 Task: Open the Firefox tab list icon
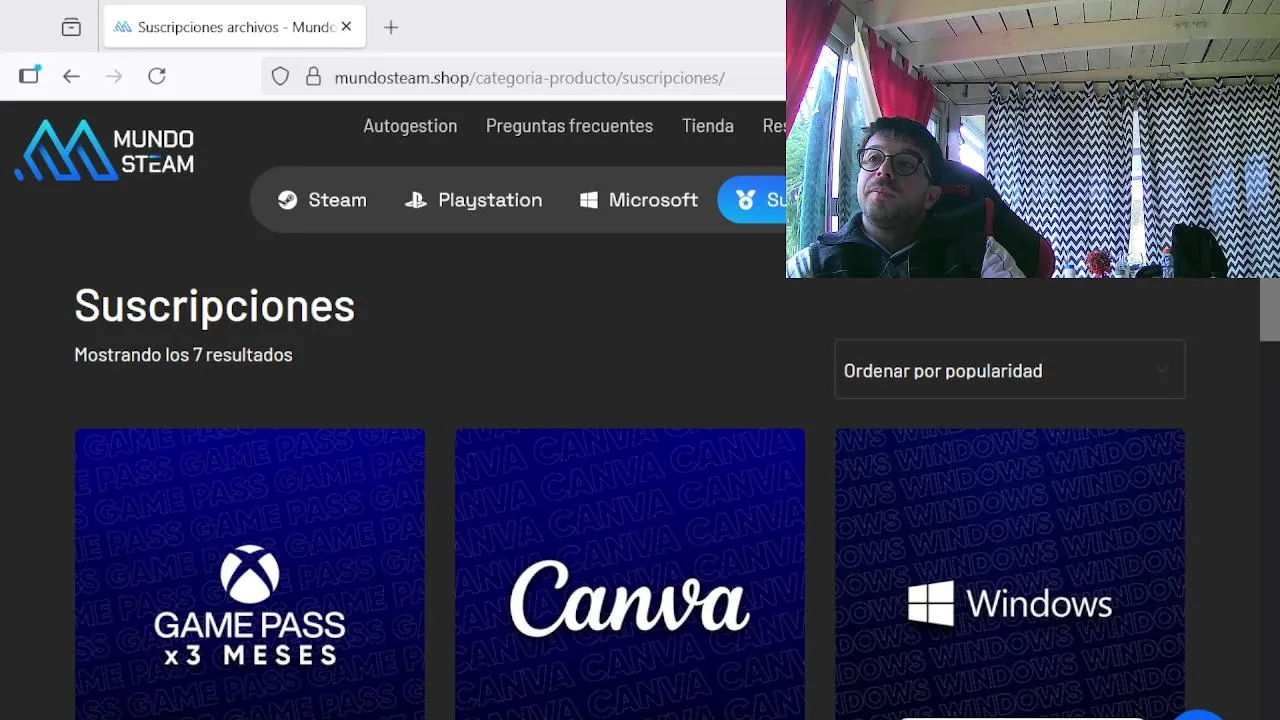point(71,27)
